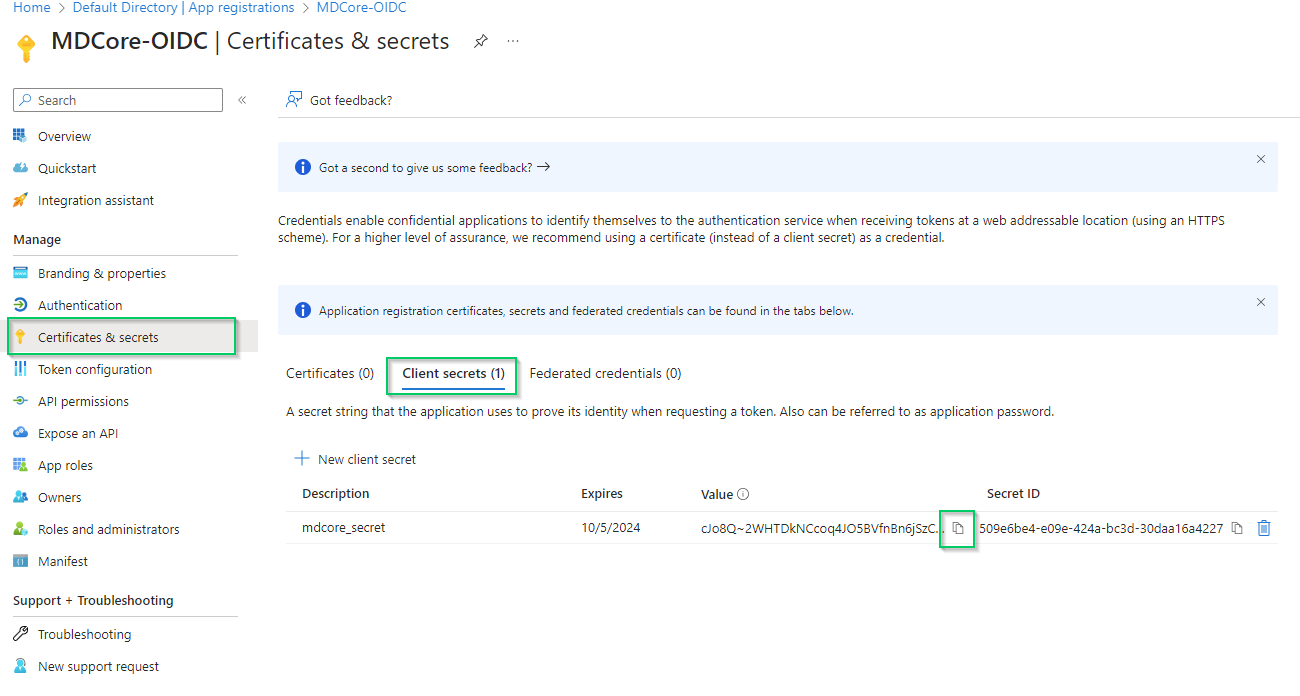Click the Home breadcrumb link
The height and width of the screenshot is (696, 1300).
(31, 7)
